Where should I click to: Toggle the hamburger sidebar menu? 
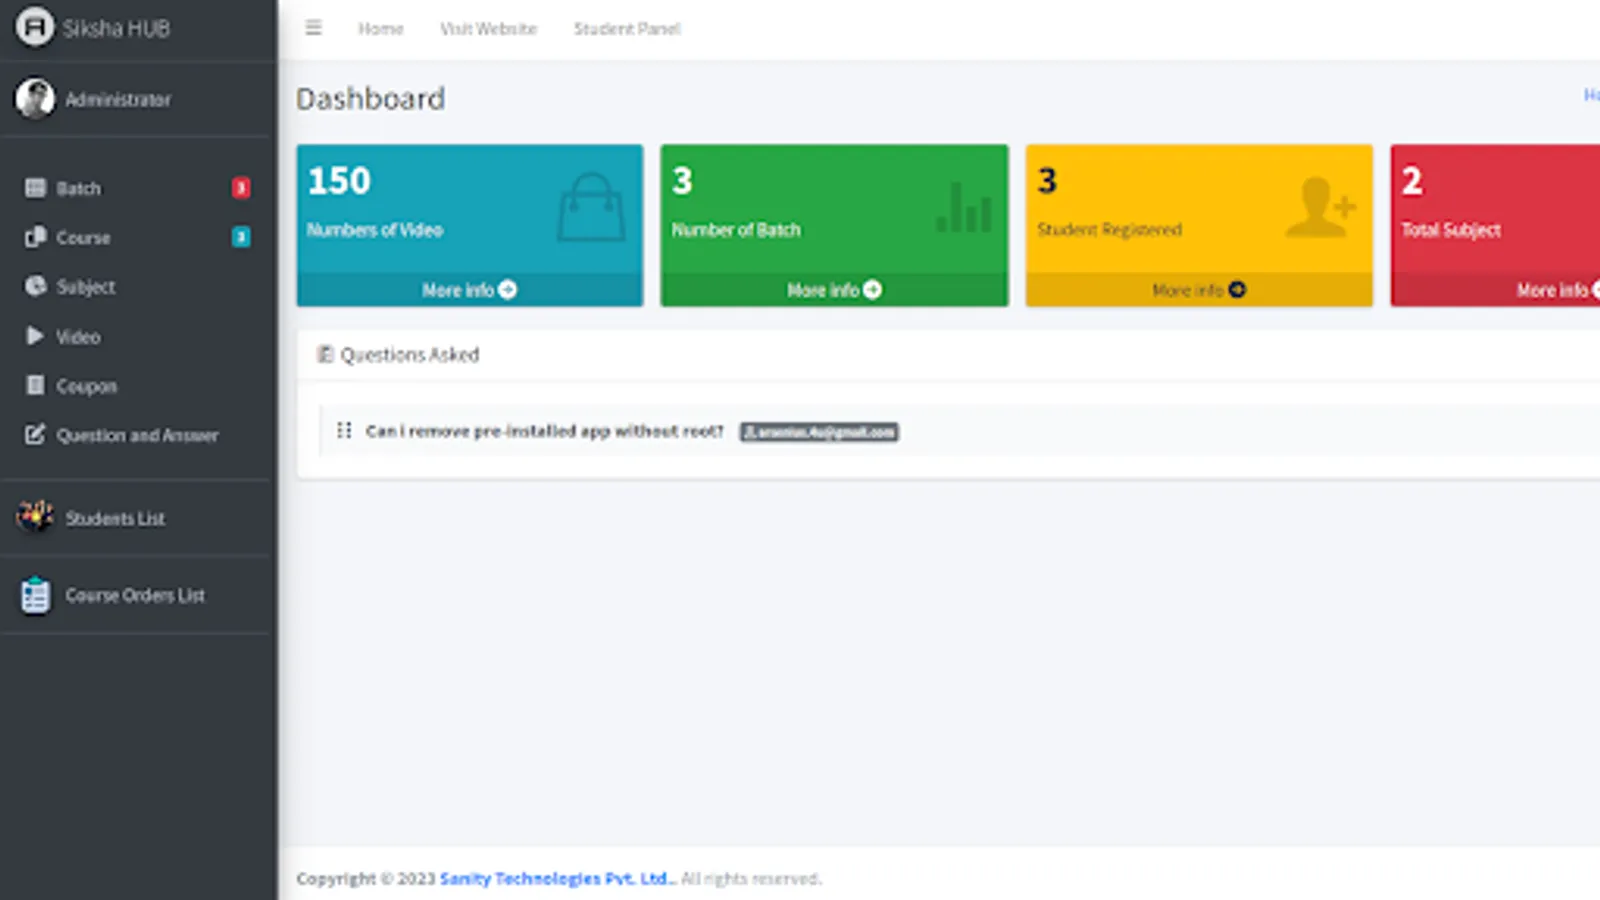(x=314, y=28)
